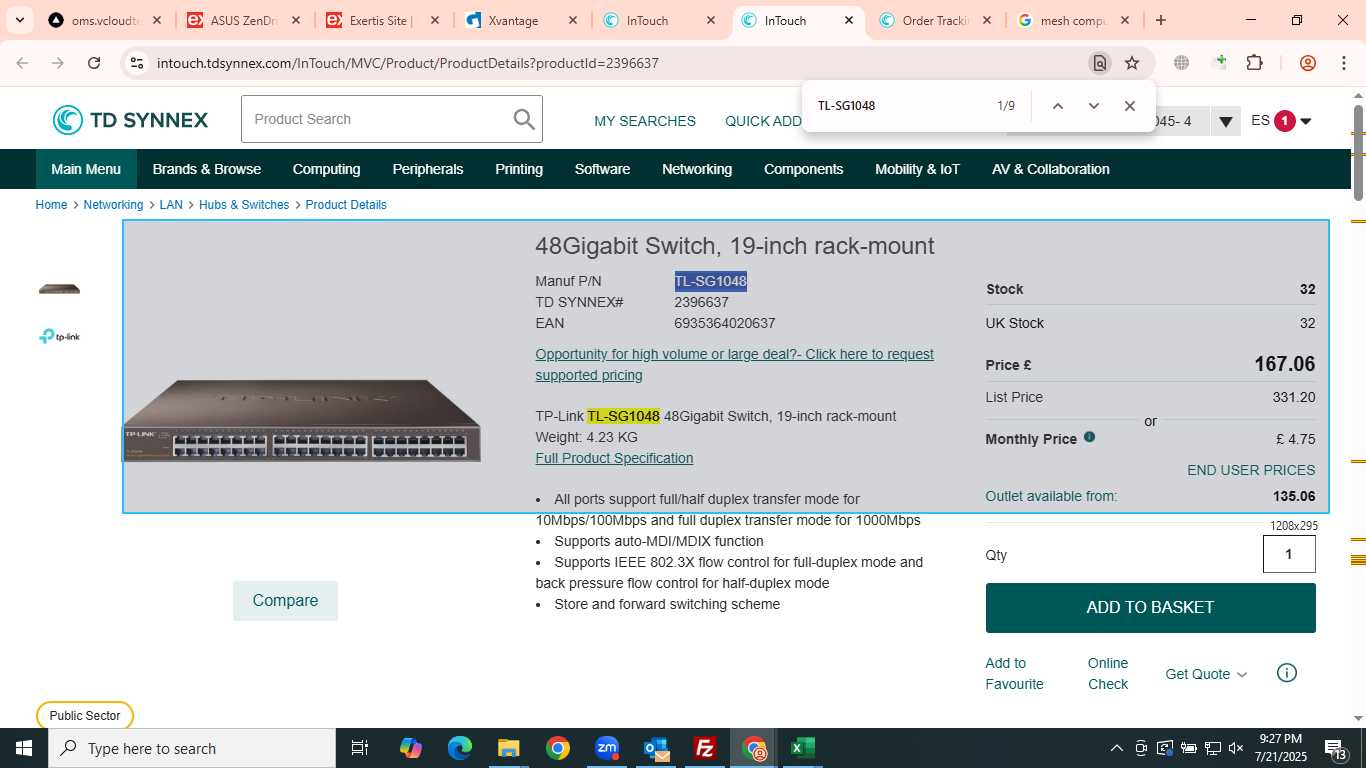Bookmark this page with the star icon
This screenshot has width=1366, height=768.
coord(1132,63)
